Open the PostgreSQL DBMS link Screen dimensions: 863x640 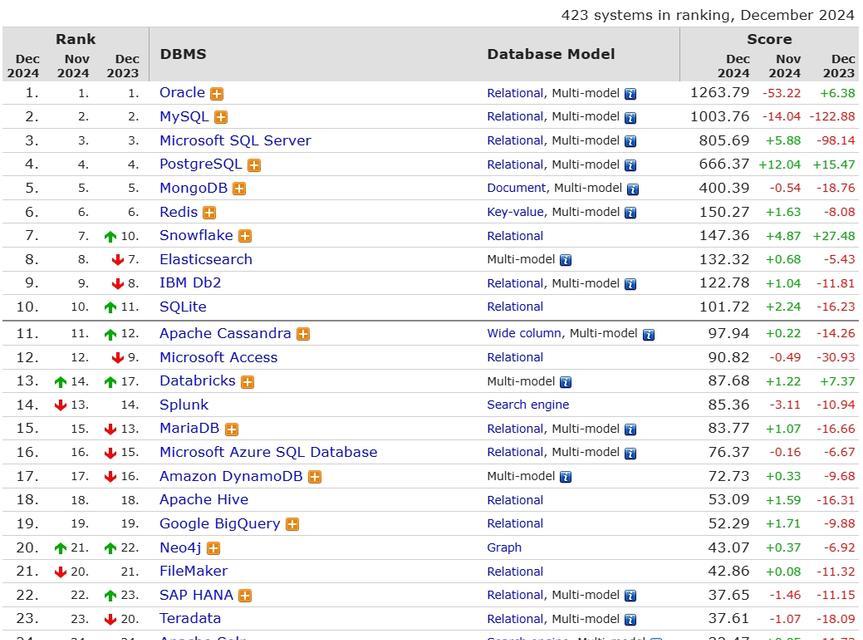200,165
